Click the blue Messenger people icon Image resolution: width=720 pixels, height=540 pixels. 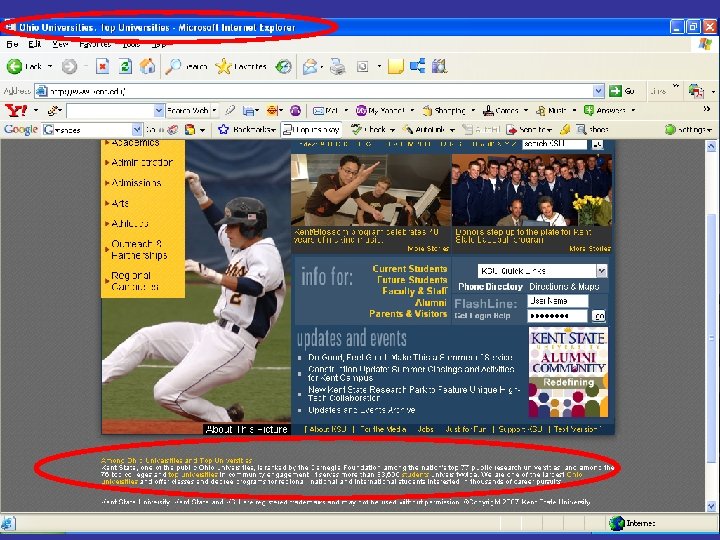tap(417, 67)
